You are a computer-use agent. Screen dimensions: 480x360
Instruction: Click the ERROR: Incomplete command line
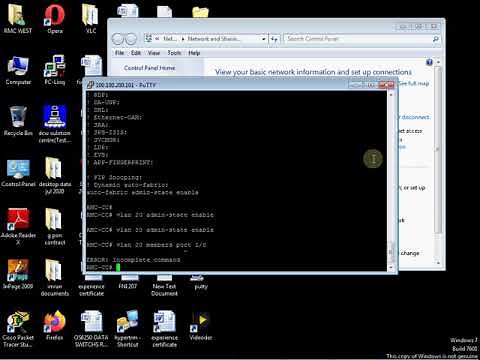pos(133,260)
